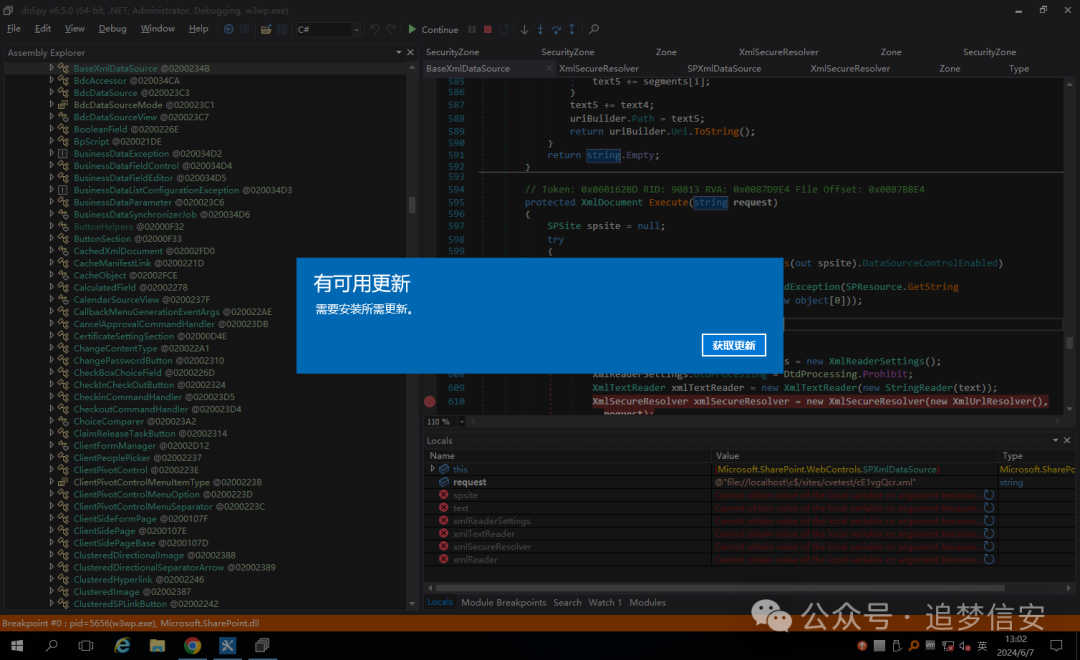Viewport: 1080px width, 660px height.
Task: Open the Help menu
Action: point(198,29)
